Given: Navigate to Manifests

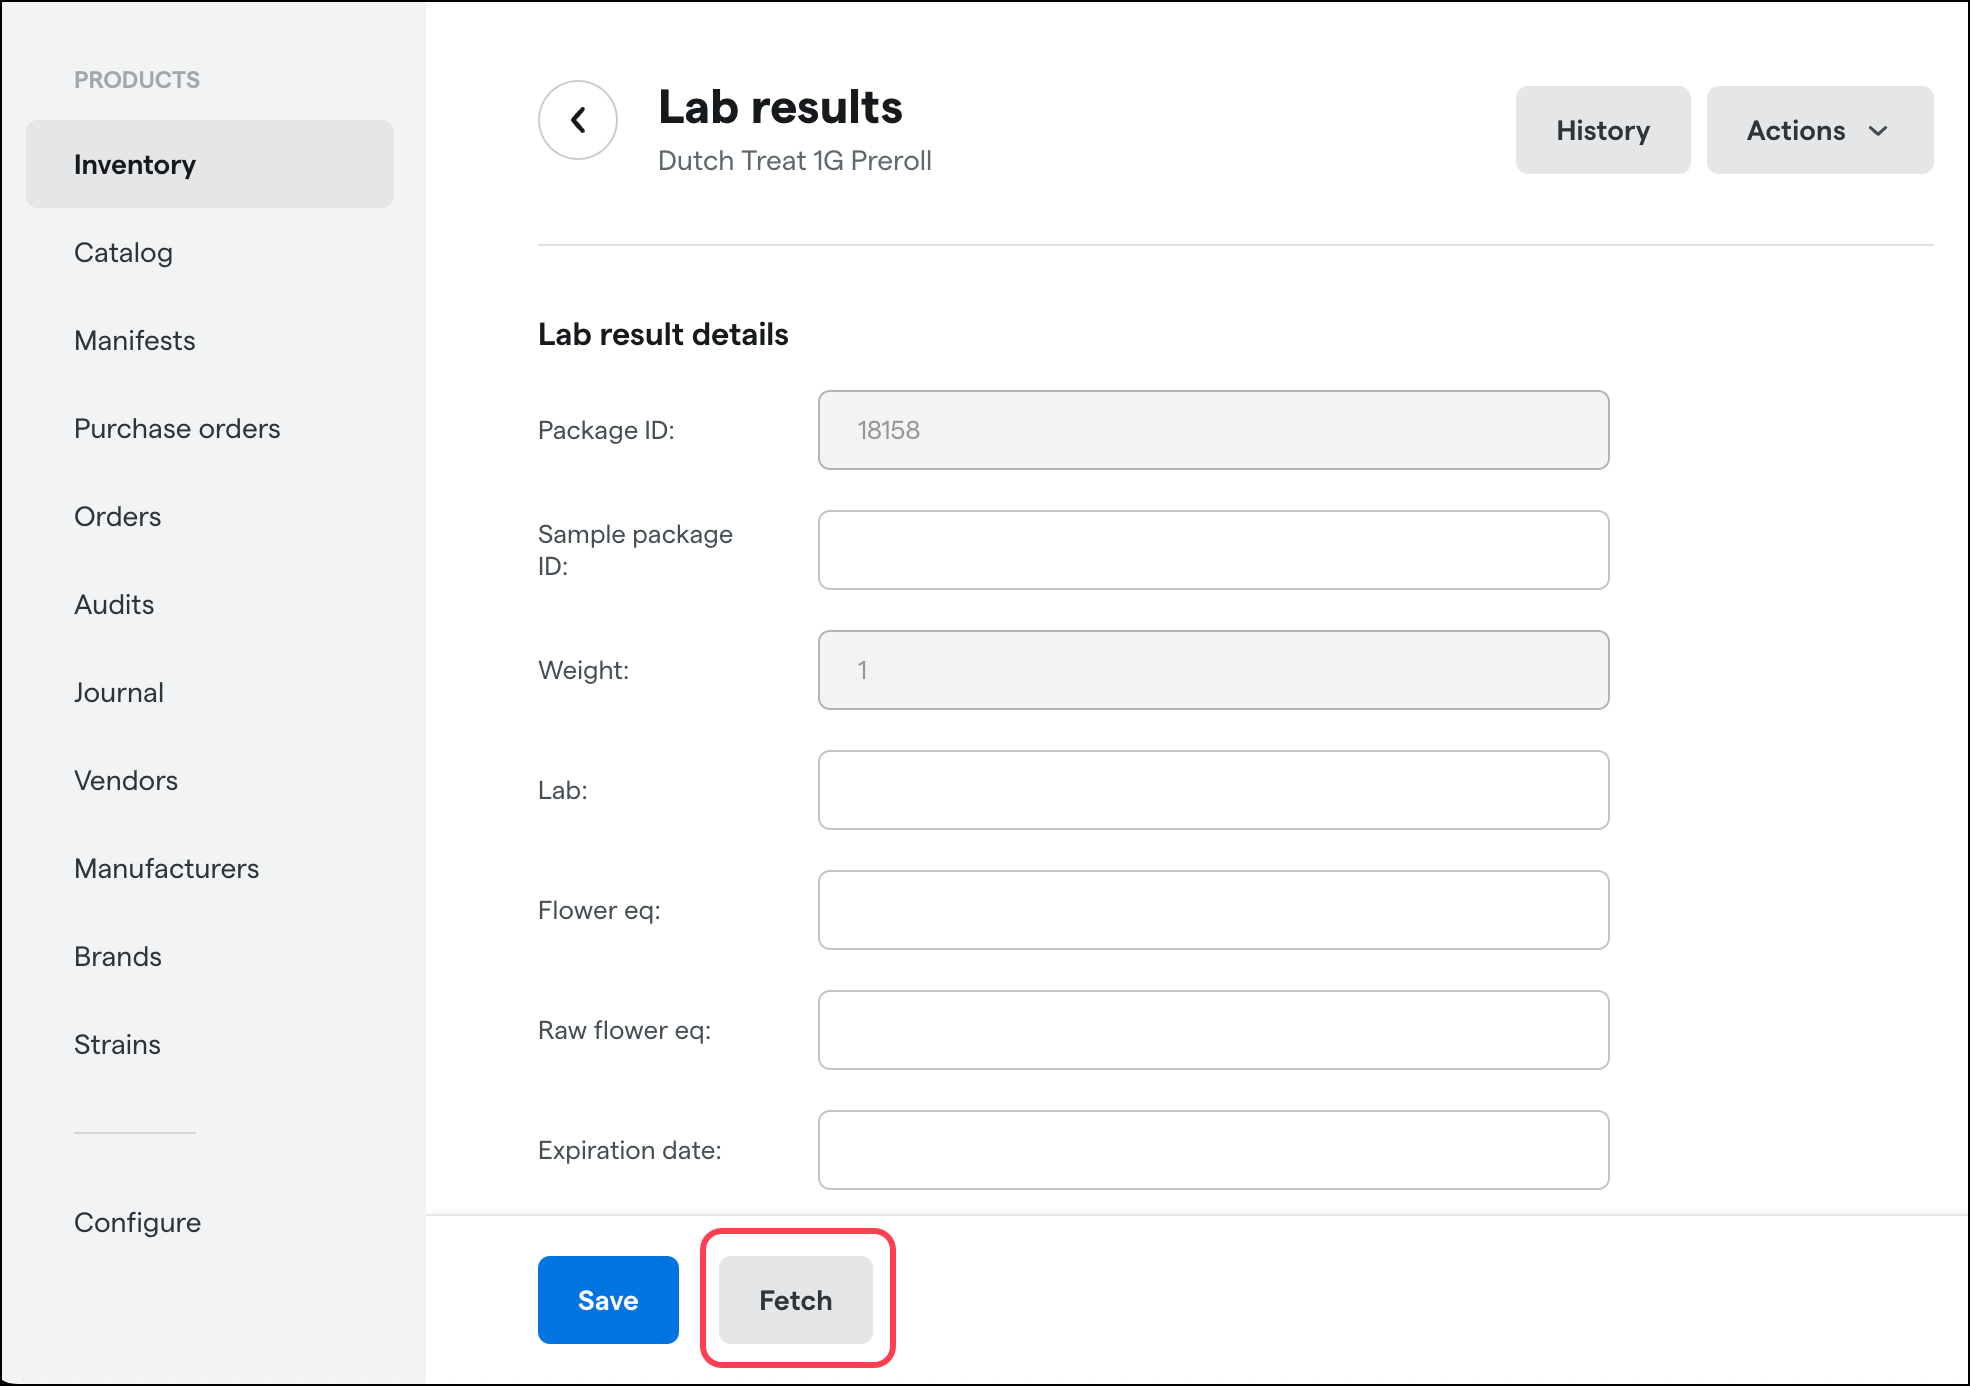Looking at the screenshot, I should tap(134, 340).
